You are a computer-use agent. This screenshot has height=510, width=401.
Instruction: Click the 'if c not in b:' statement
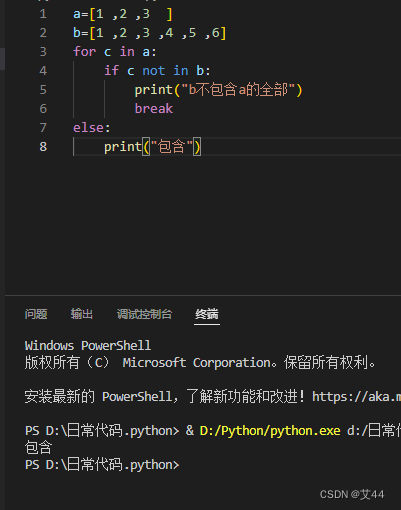tap(157, 71)
